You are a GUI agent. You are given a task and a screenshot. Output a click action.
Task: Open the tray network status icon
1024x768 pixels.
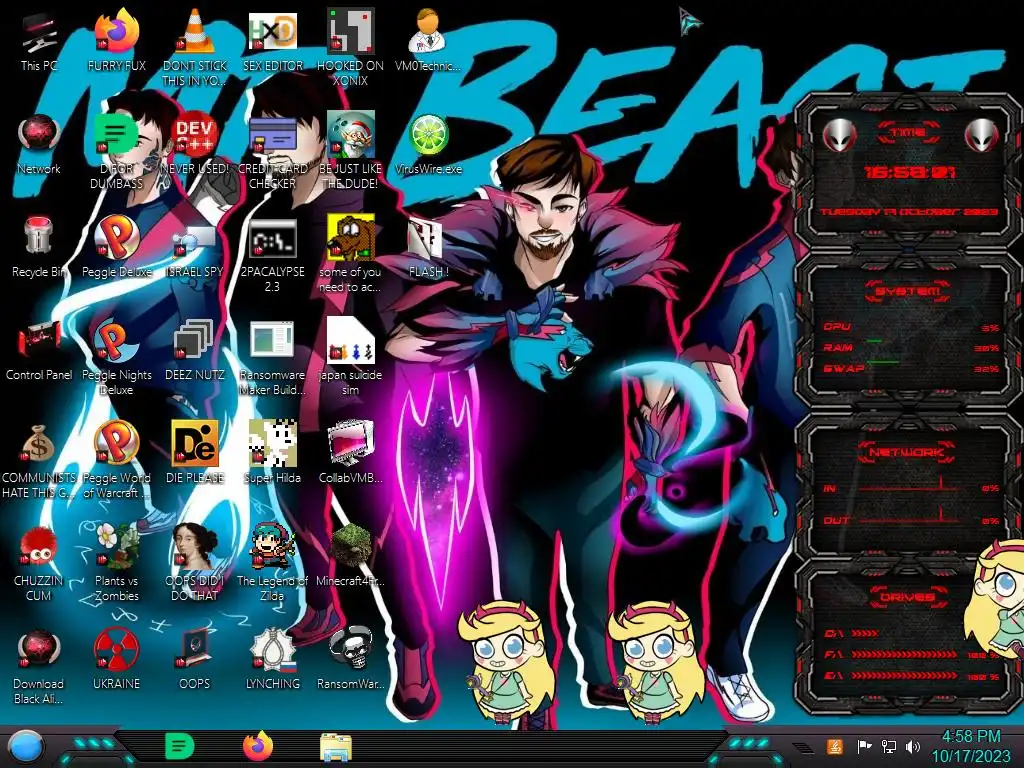[889, 746]
